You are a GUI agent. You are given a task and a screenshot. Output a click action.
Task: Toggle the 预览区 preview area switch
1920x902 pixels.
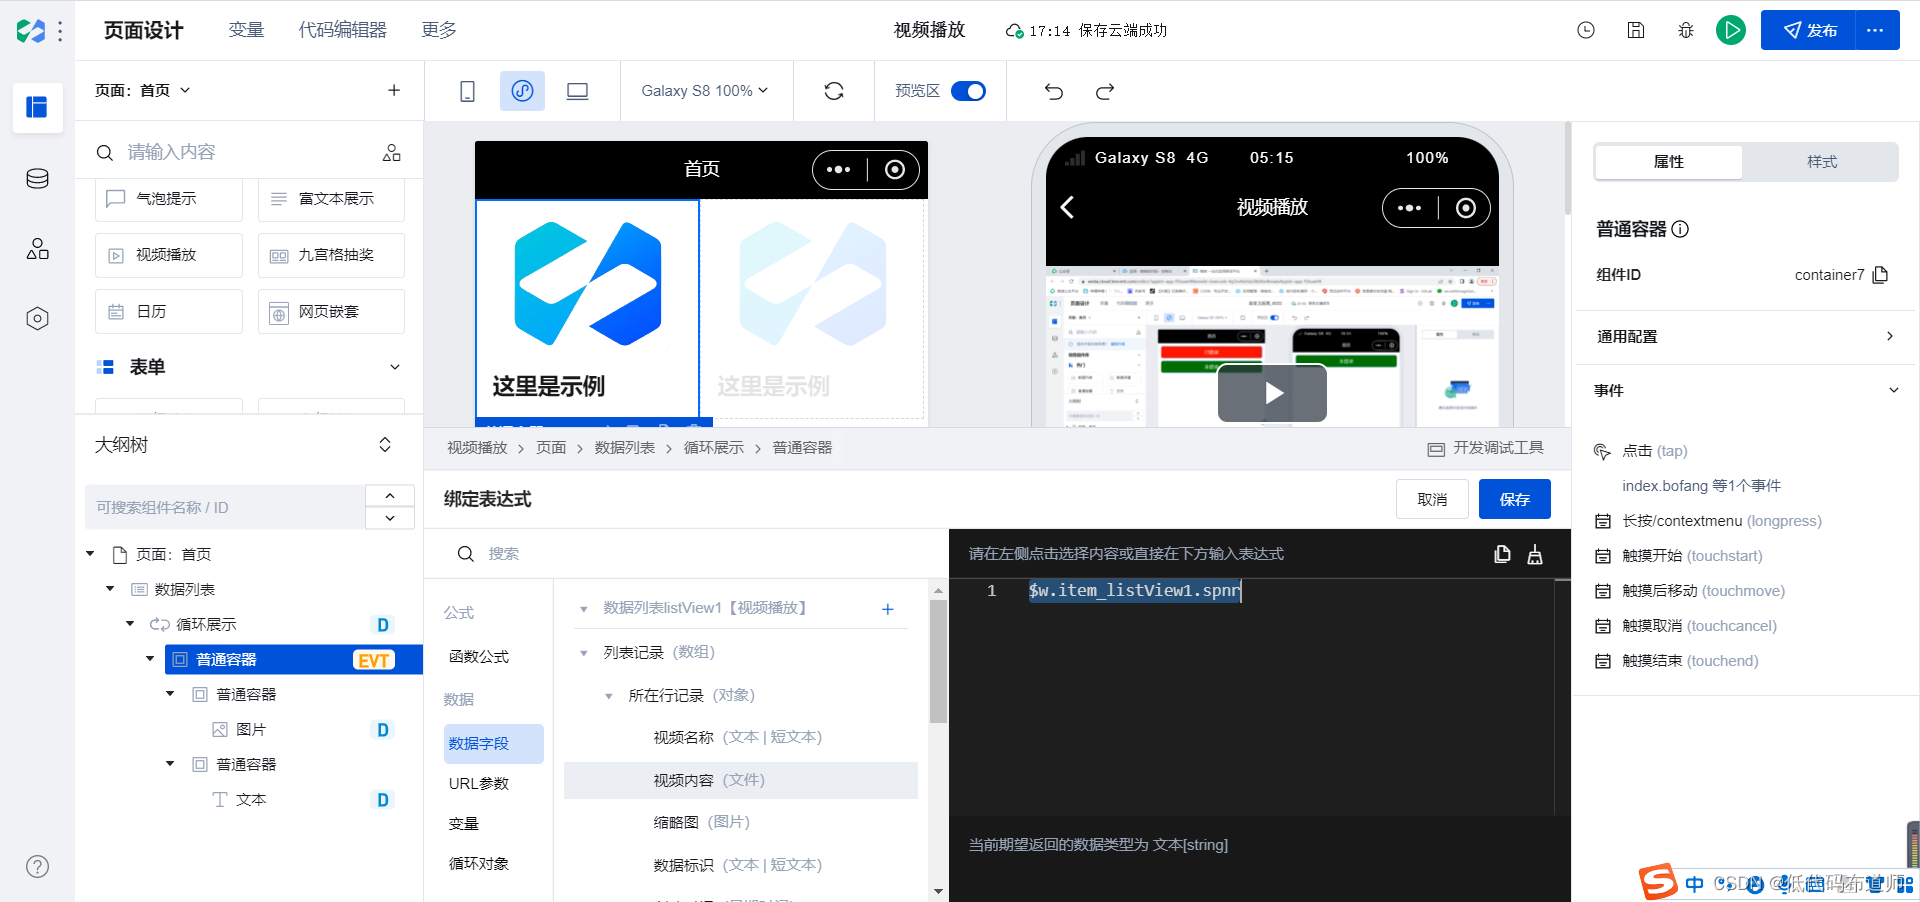tap(968, 91)
